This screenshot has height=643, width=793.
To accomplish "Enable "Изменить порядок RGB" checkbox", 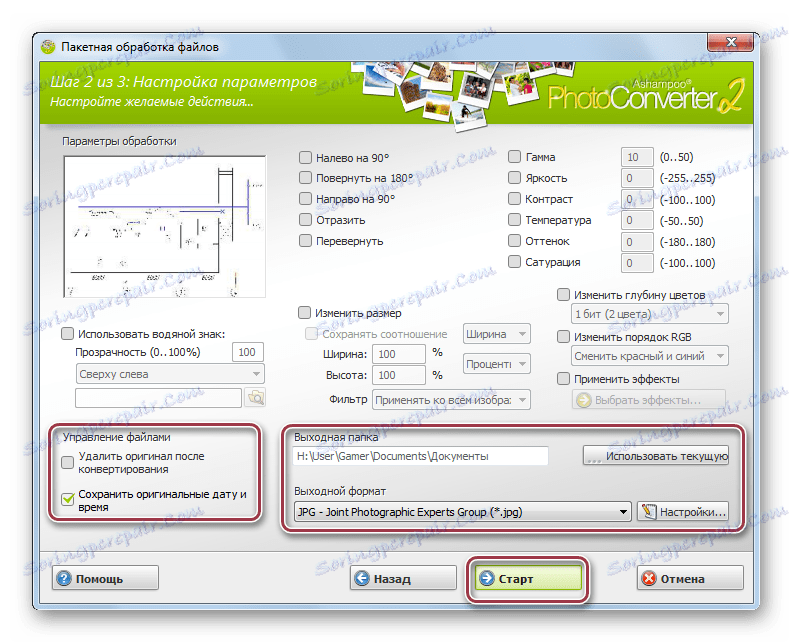I will [563, 336].
